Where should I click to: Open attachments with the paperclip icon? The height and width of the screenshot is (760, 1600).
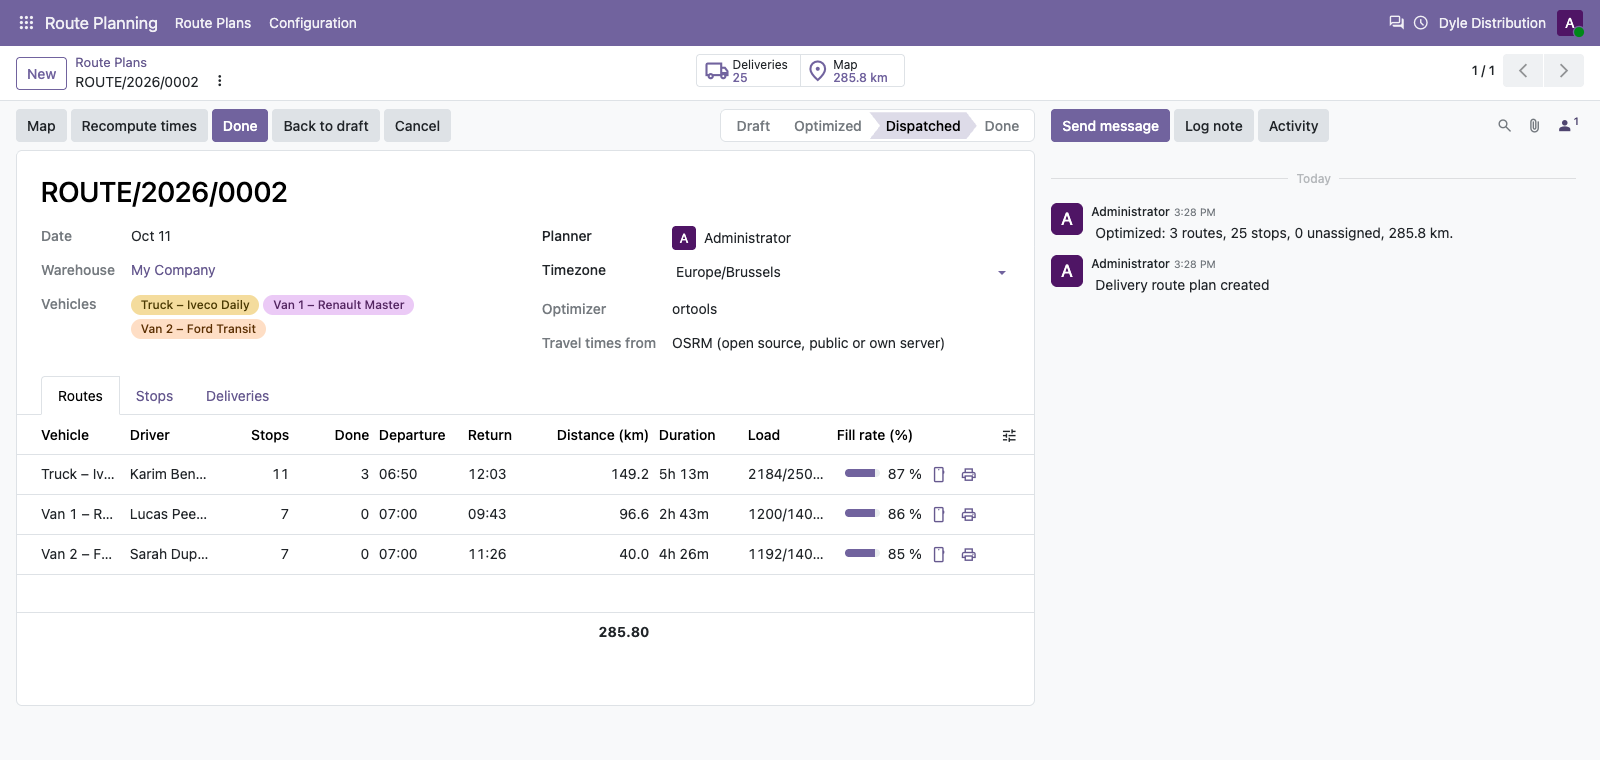(1534, 126)
